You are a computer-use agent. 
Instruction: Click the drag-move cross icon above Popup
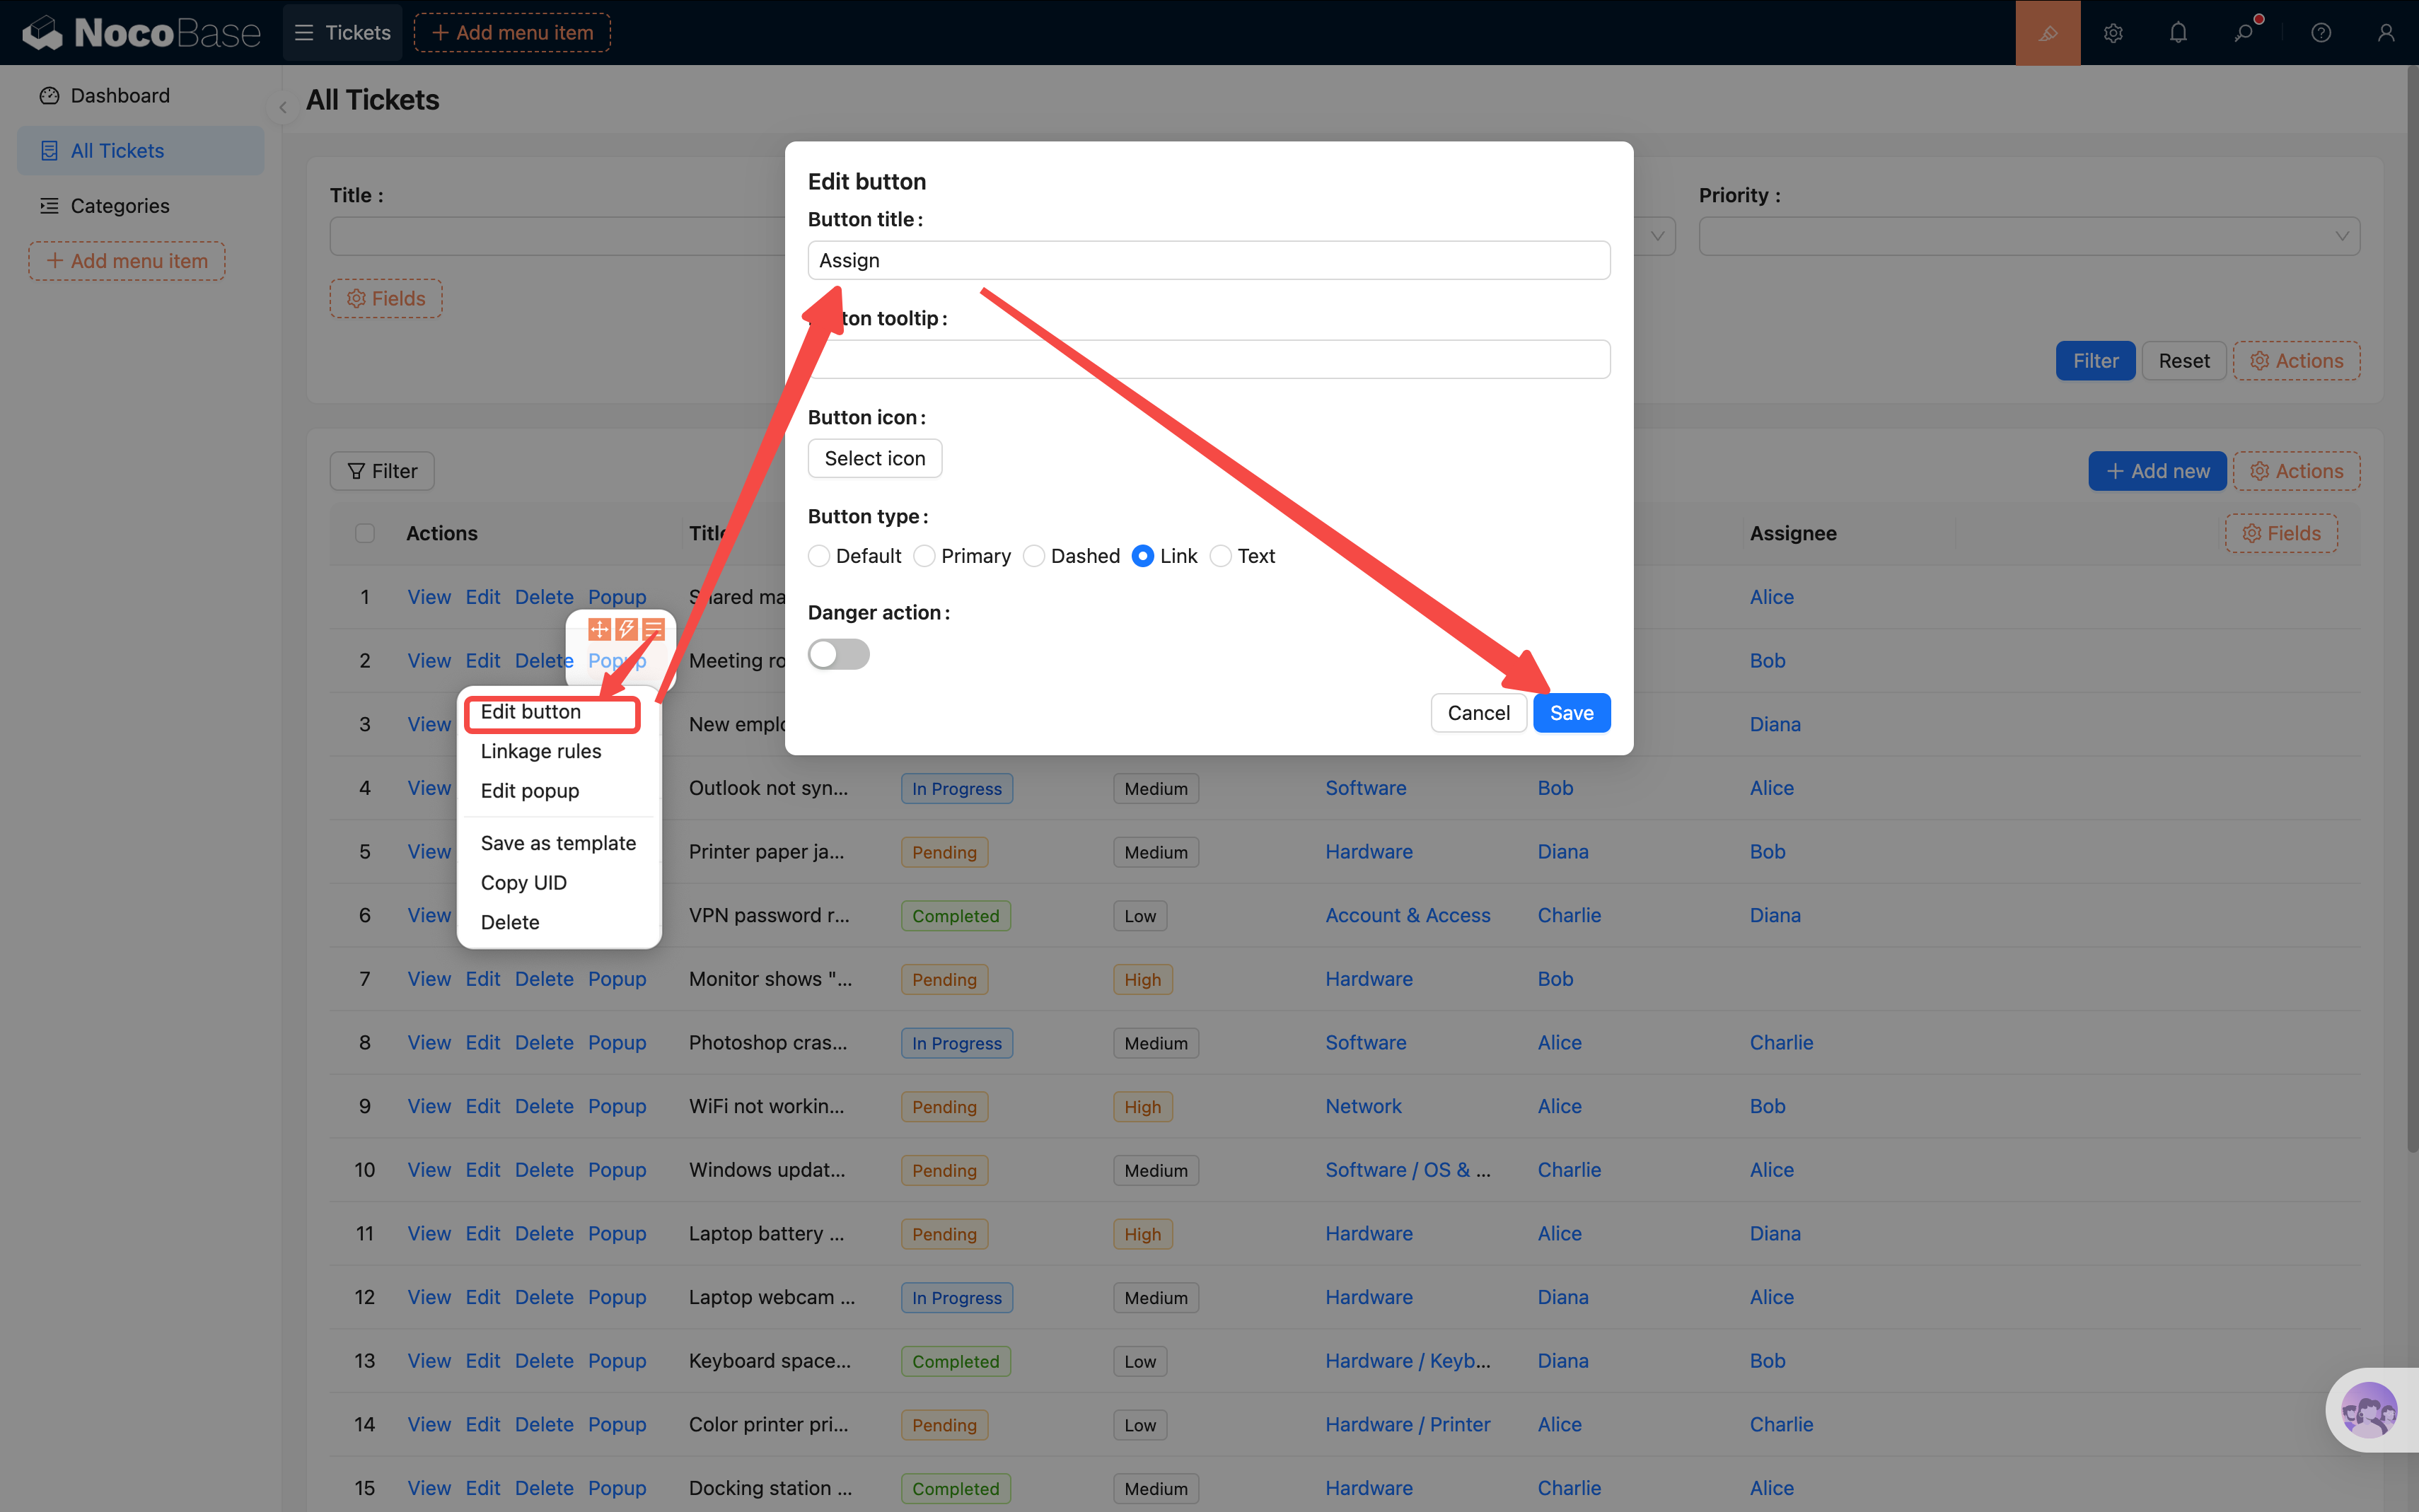599,629
